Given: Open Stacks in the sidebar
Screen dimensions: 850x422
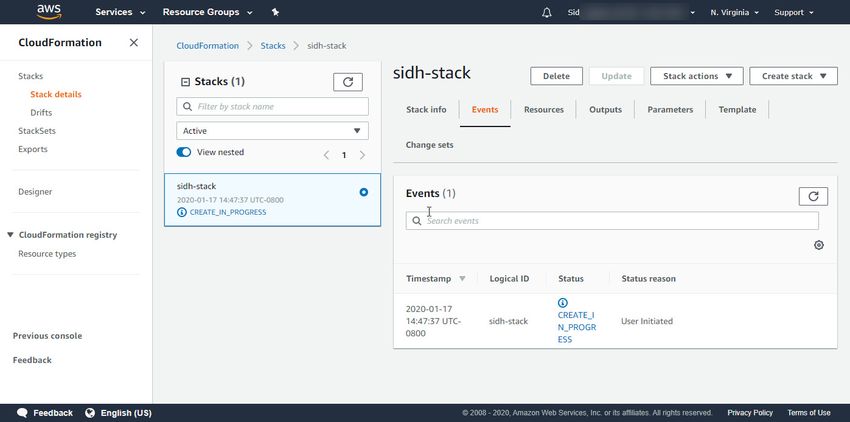Looking at the screenshot, I should (x=30, y=76).
